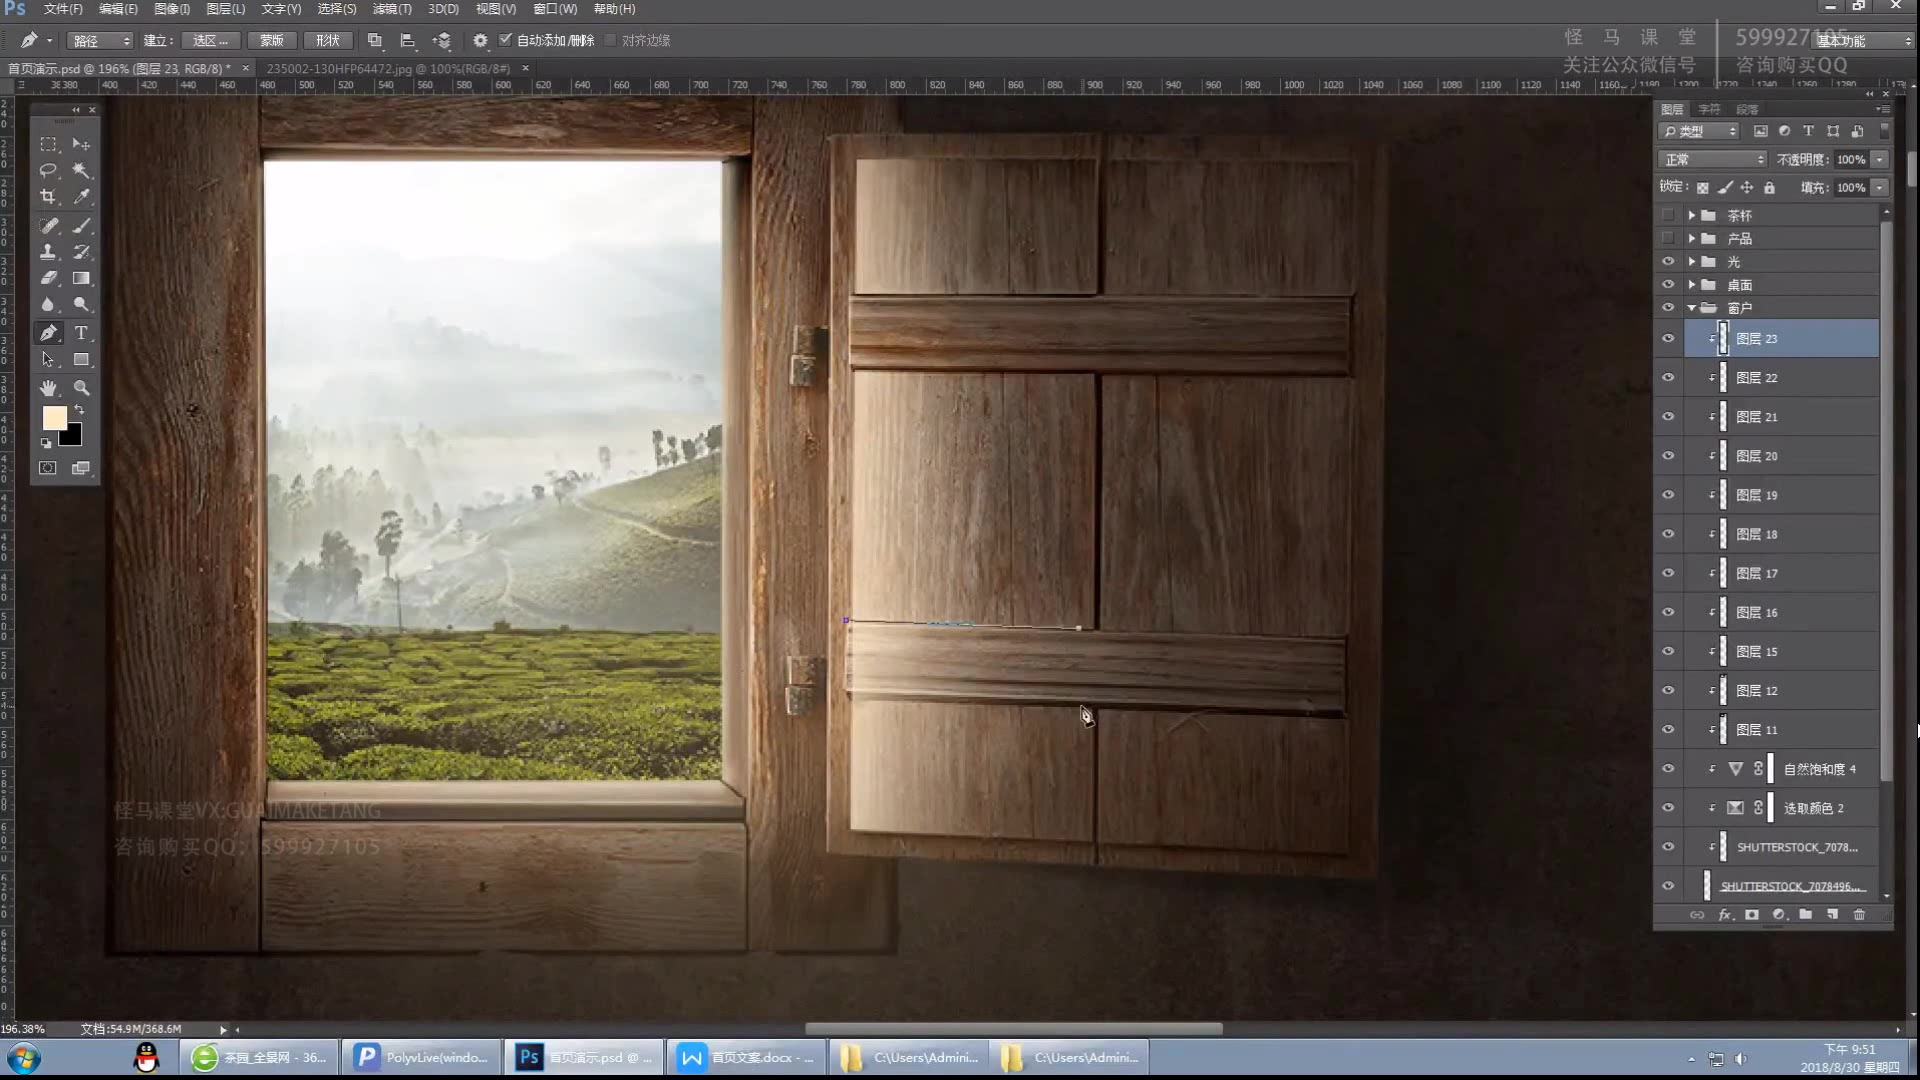The image size is (1920, 1080).
Task: Open the blend mode 正常 dropdown
Action: 1713,160
